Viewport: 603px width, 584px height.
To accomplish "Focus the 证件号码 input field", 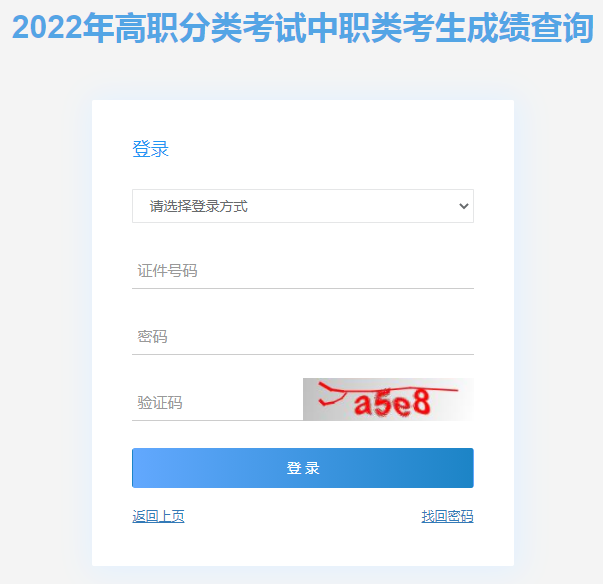I will click(x=303, y=271).
